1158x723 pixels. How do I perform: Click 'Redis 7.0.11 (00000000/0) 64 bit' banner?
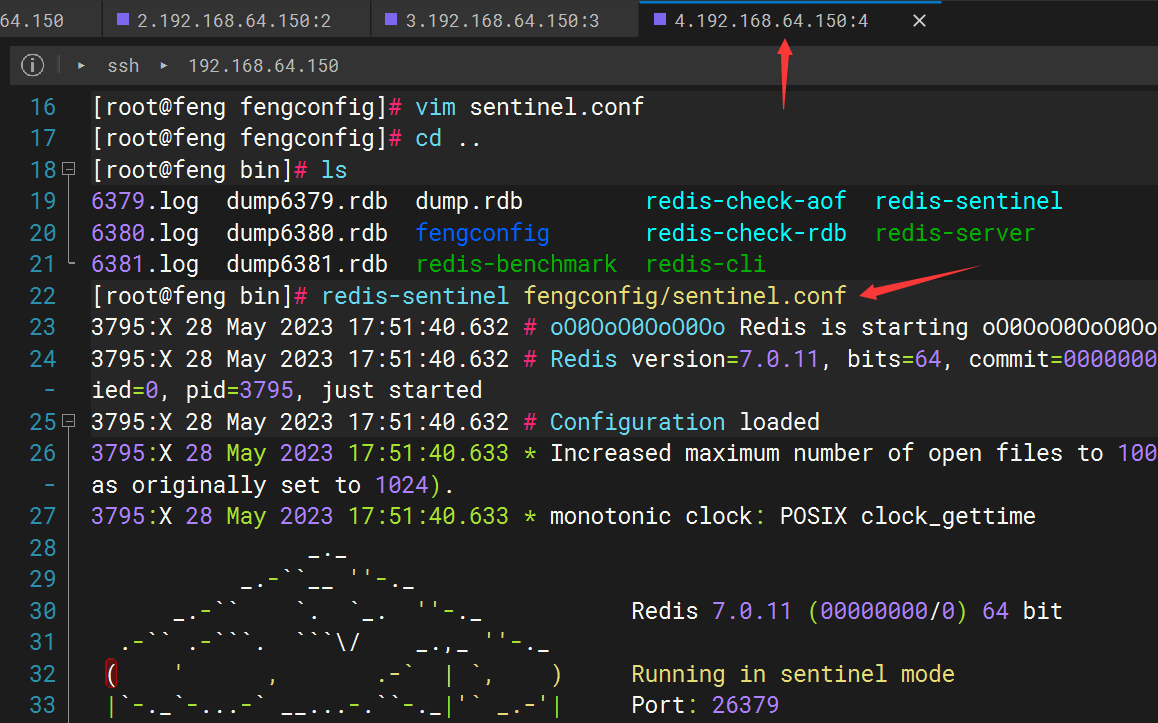click(x=847, y=611)
